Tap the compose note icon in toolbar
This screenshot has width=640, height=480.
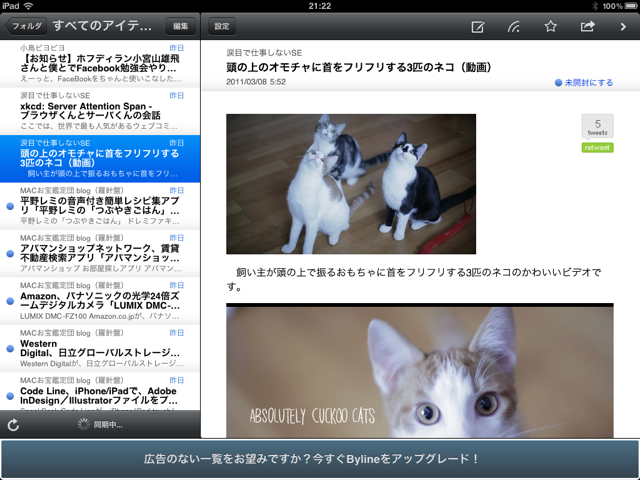tap(477, 26)
